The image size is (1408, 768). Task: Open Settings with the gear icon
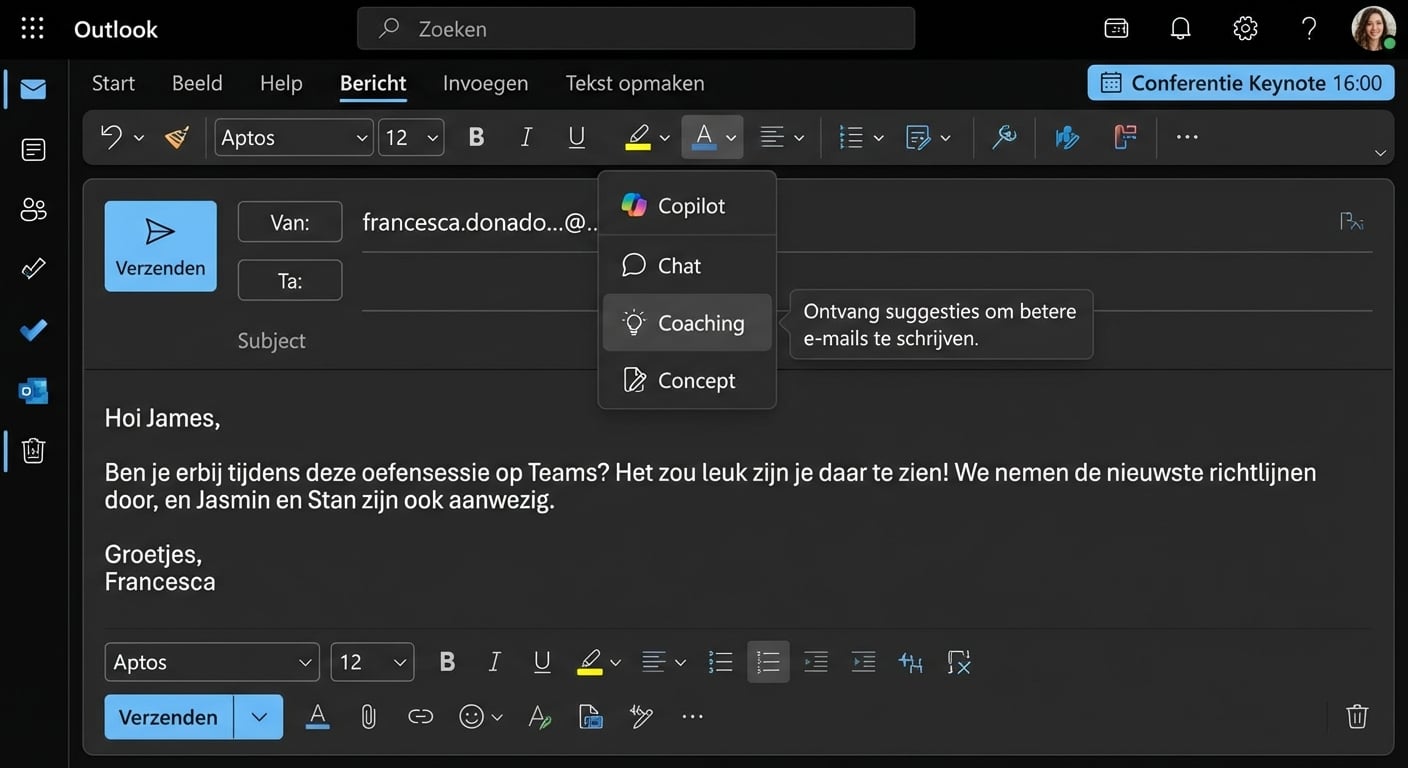point(1245,28)
